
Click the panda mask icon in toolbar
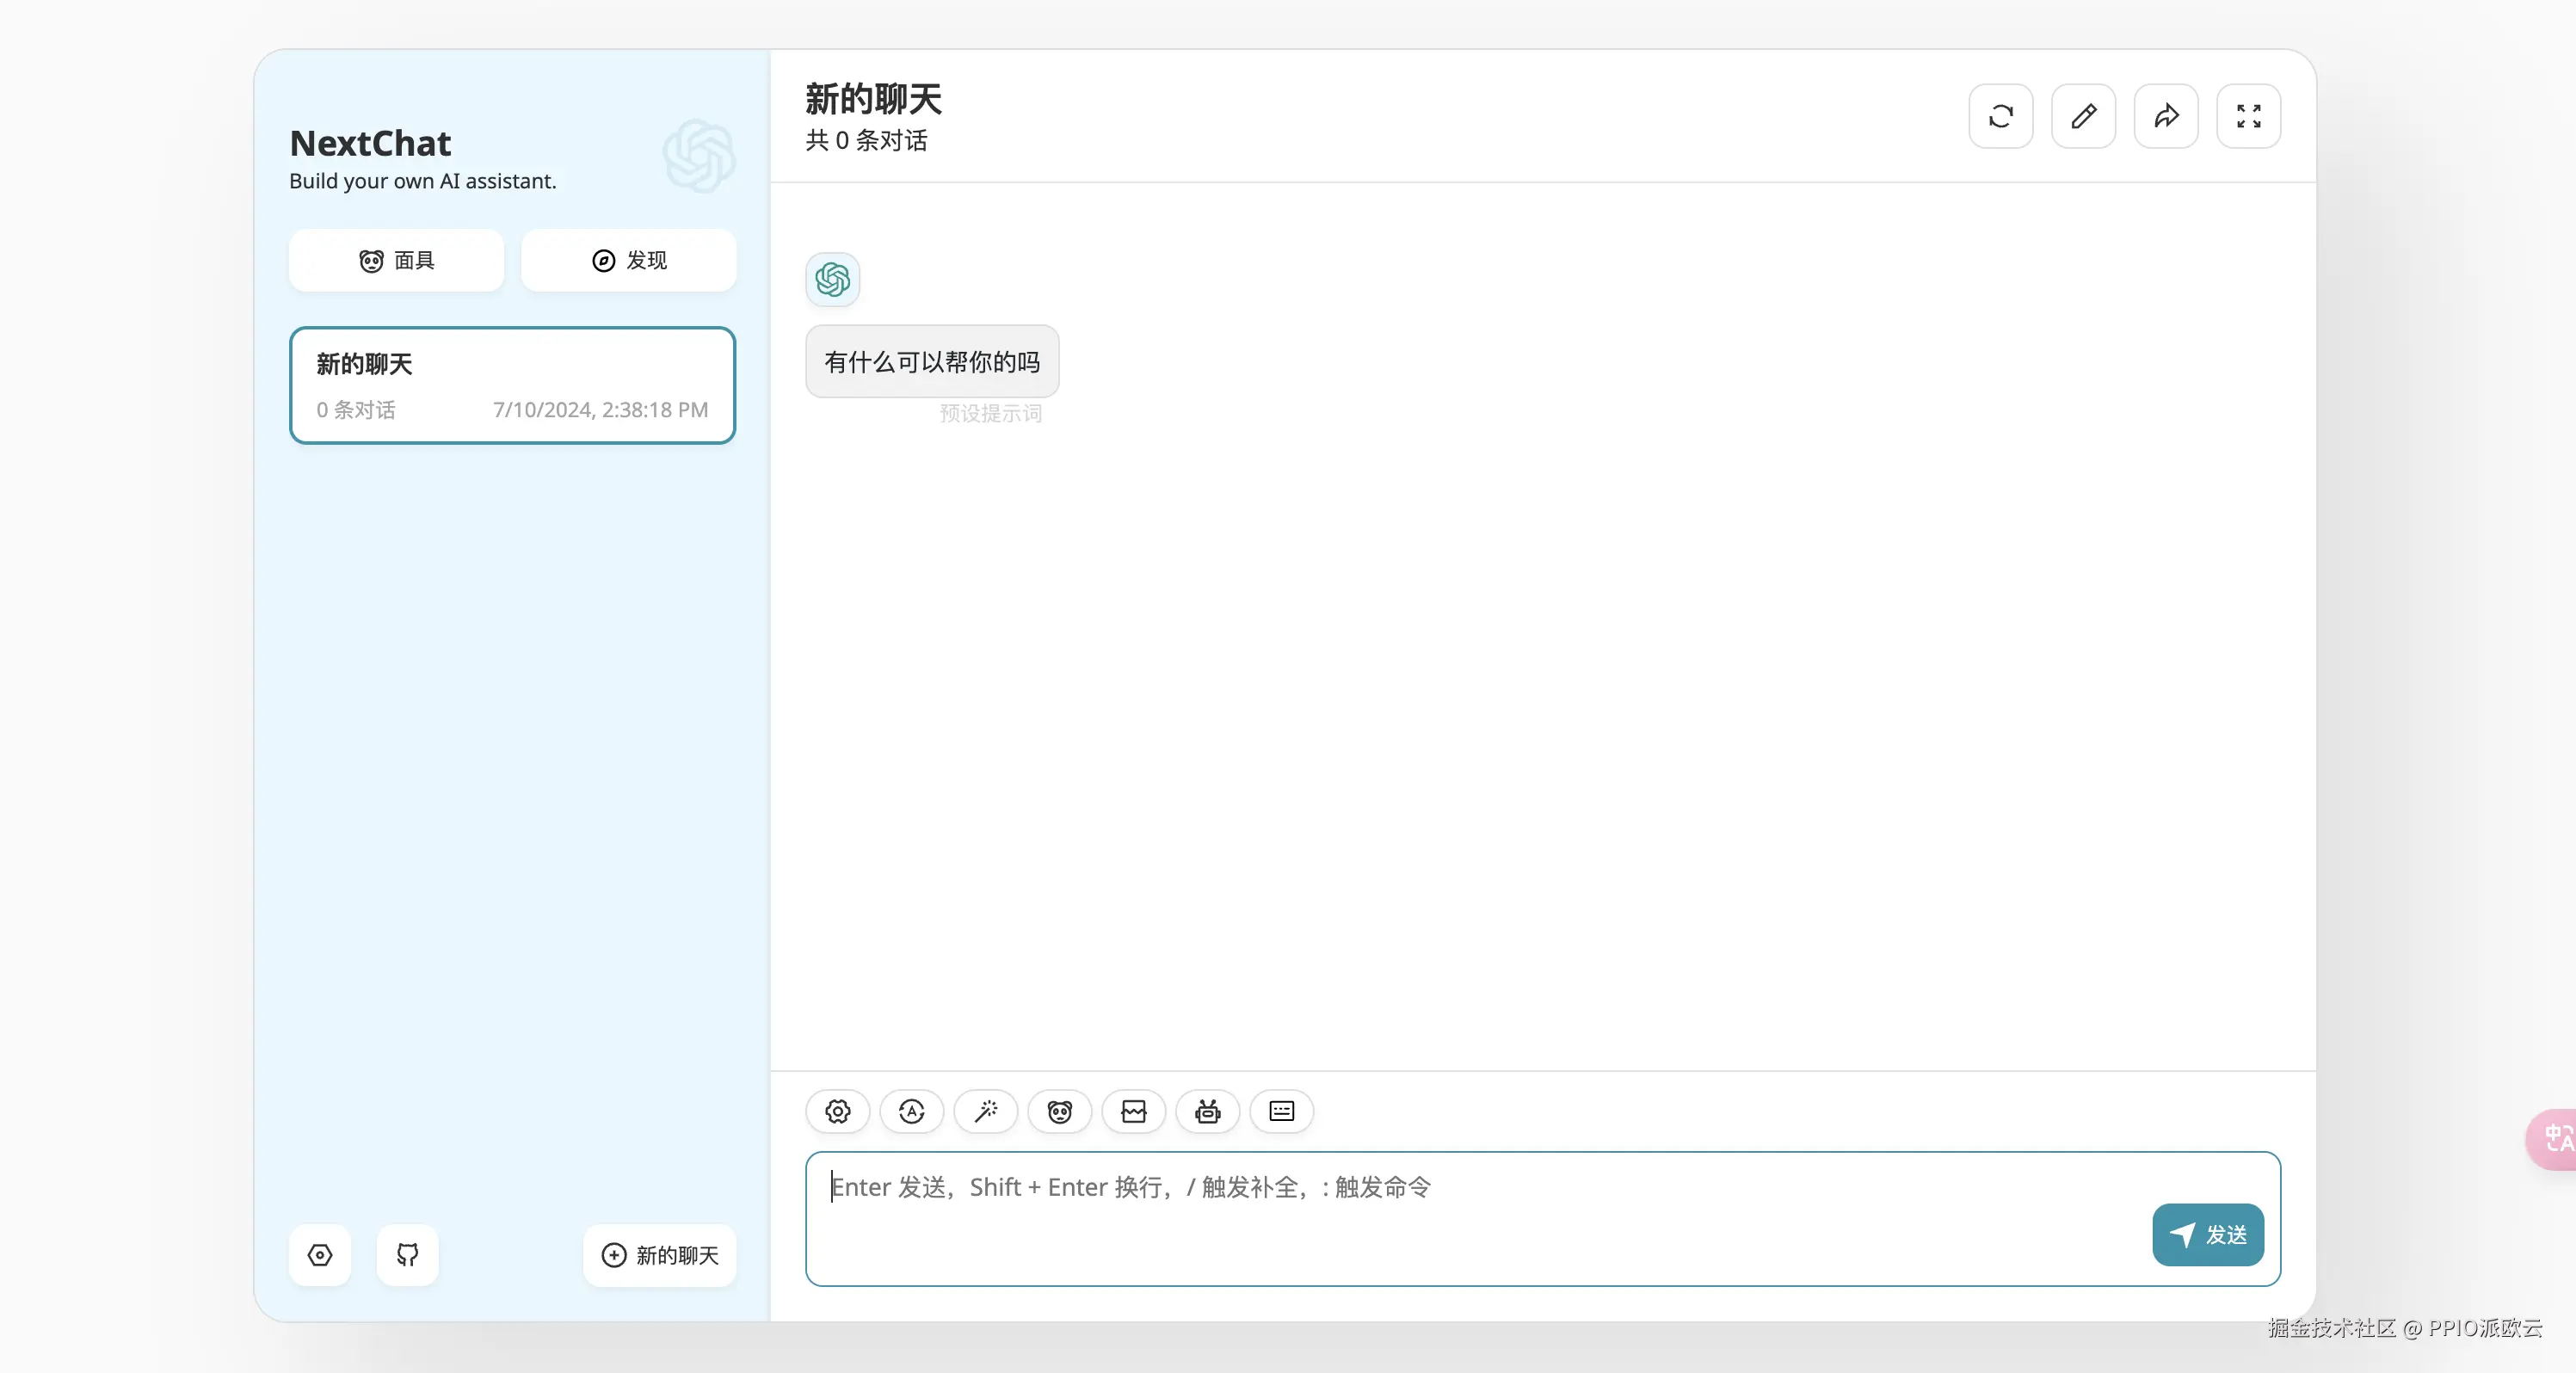[x=1059, y=1111]
